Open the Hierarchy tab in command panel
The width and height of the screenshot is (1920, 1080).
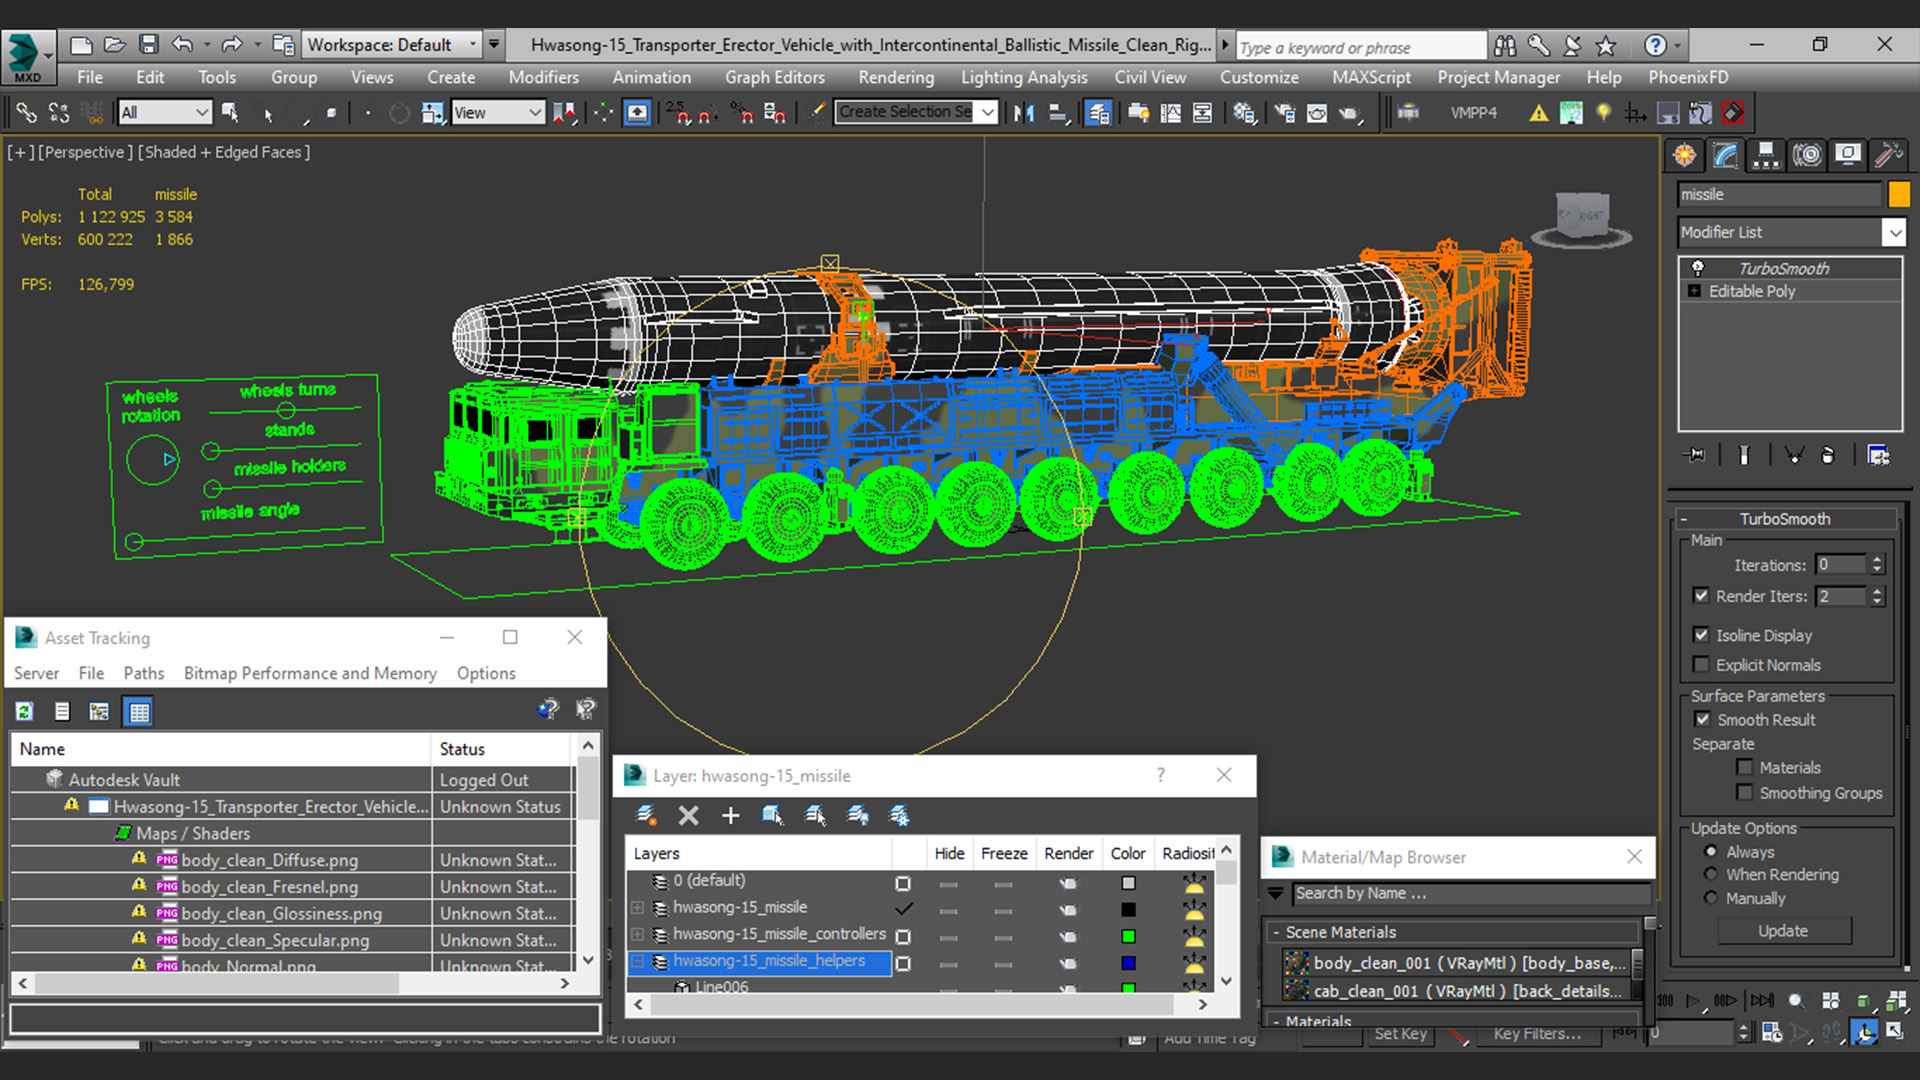[1766, 155]
